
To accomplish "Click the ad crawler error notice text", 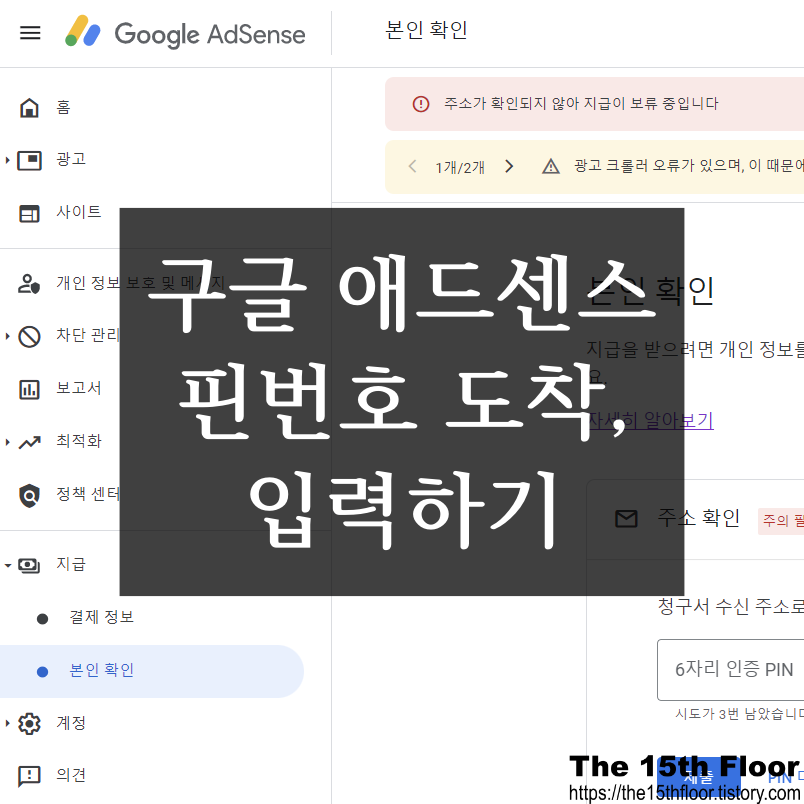I will pos(689,166).
